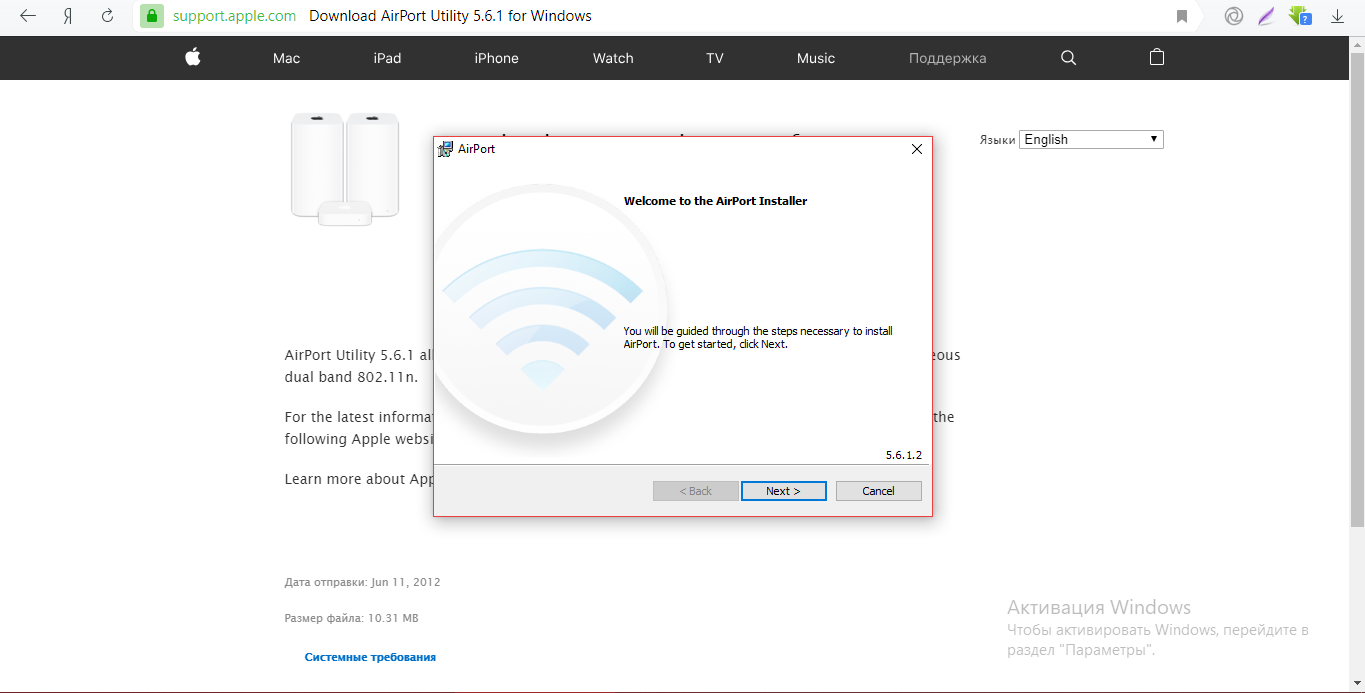Click the 'Welcome to the AirPort Installer' heading
The image size is (1365, 693).
coord(715,201)
